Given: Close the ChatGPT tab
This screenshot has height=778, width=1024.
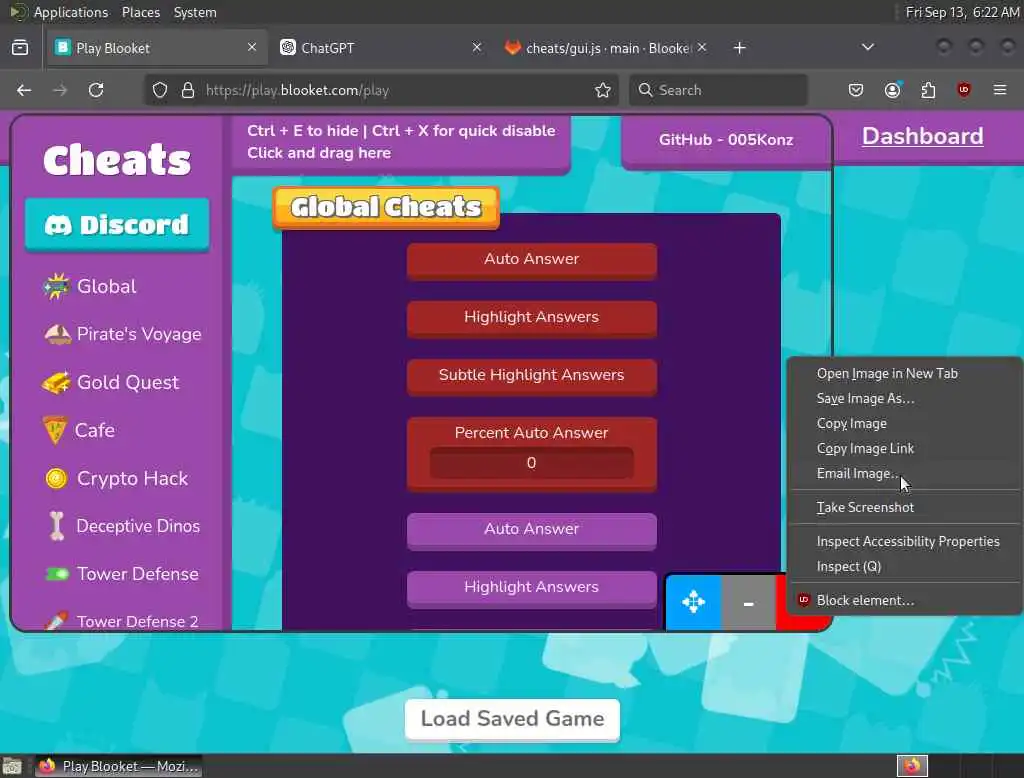Looking at the screenshot, I should point(477,47).
